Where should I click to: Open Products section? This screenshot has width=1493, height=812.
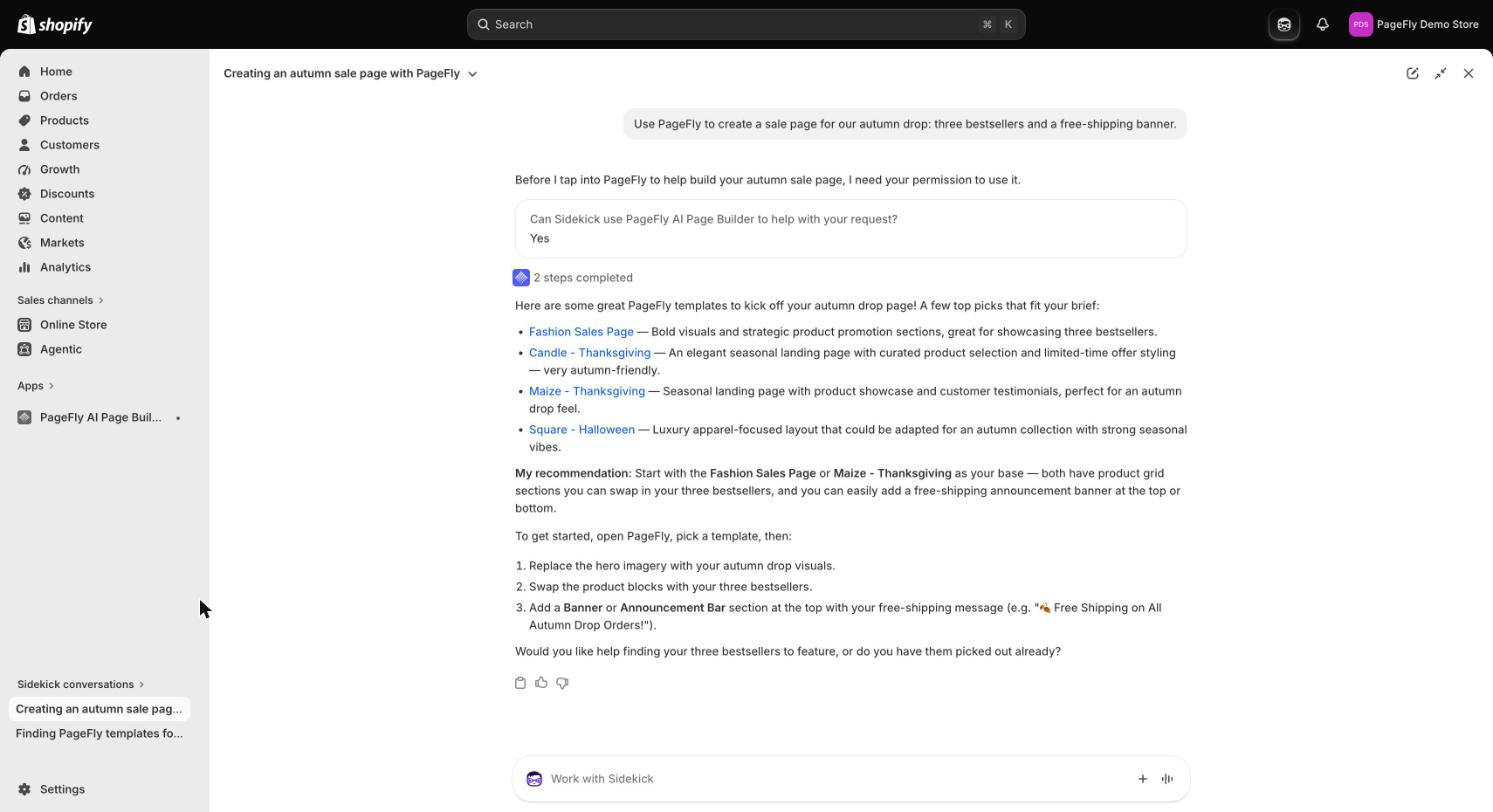pyautogui.click(x=64, y=120)
